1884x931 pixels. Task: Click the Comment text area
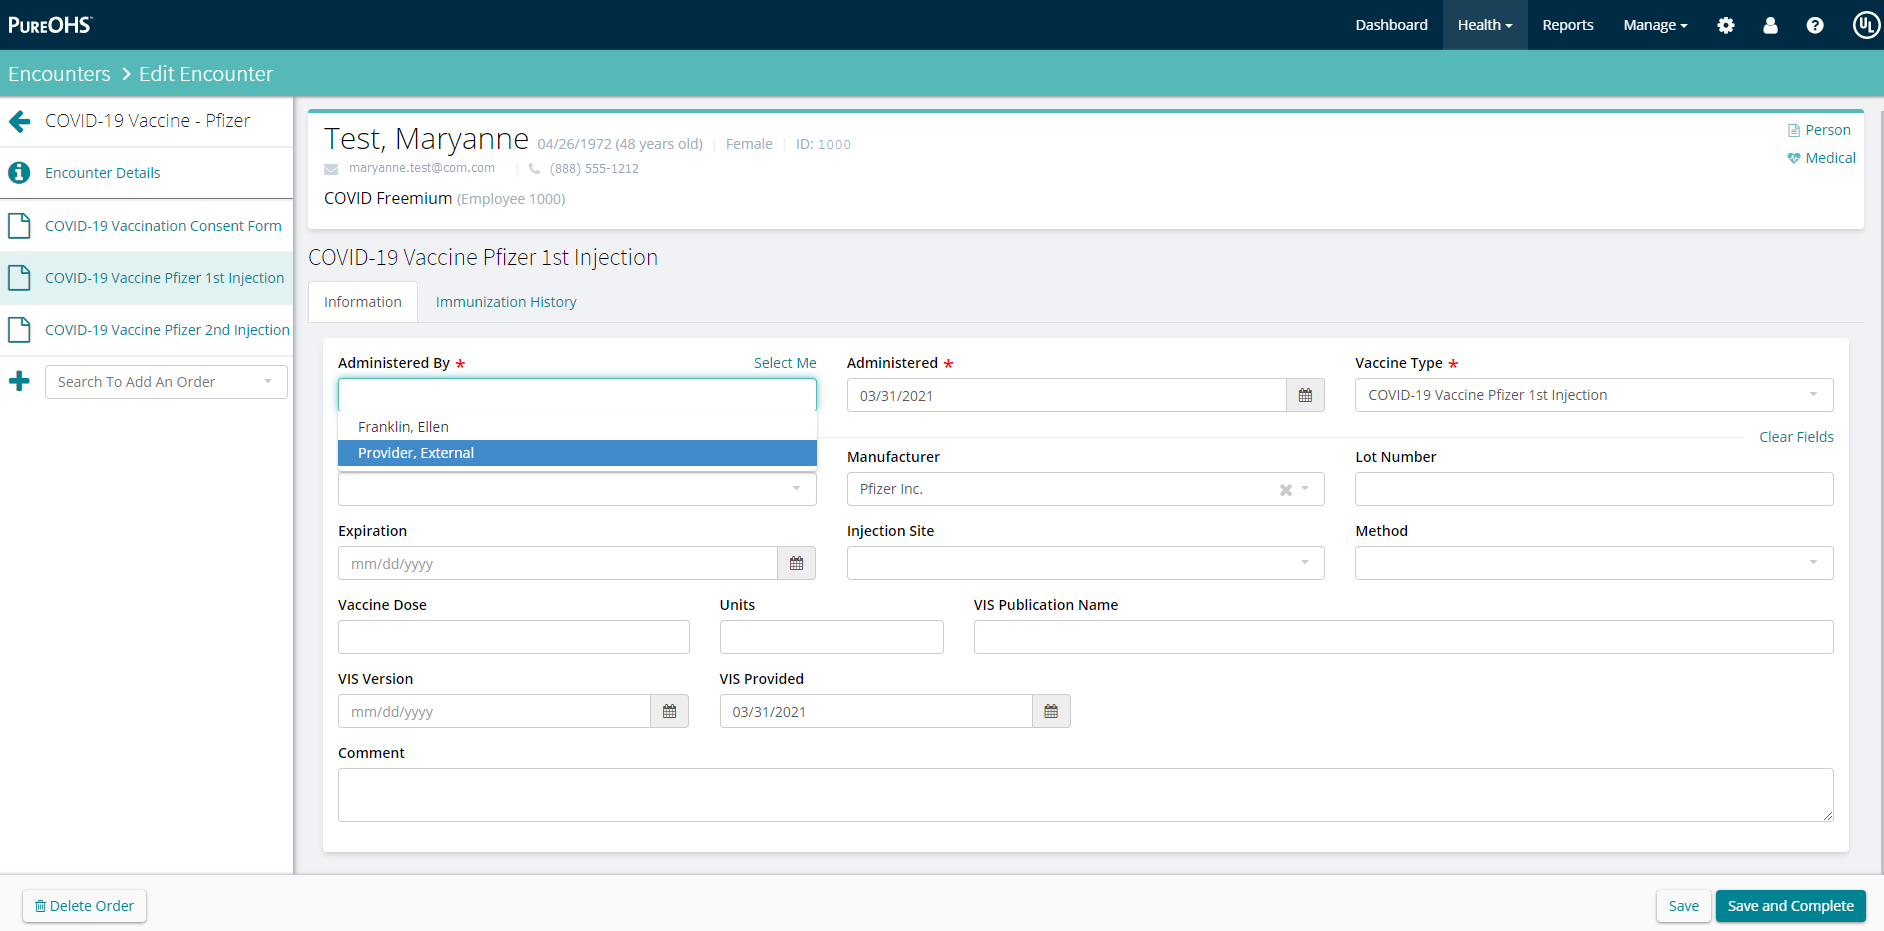coord(1085,795)
